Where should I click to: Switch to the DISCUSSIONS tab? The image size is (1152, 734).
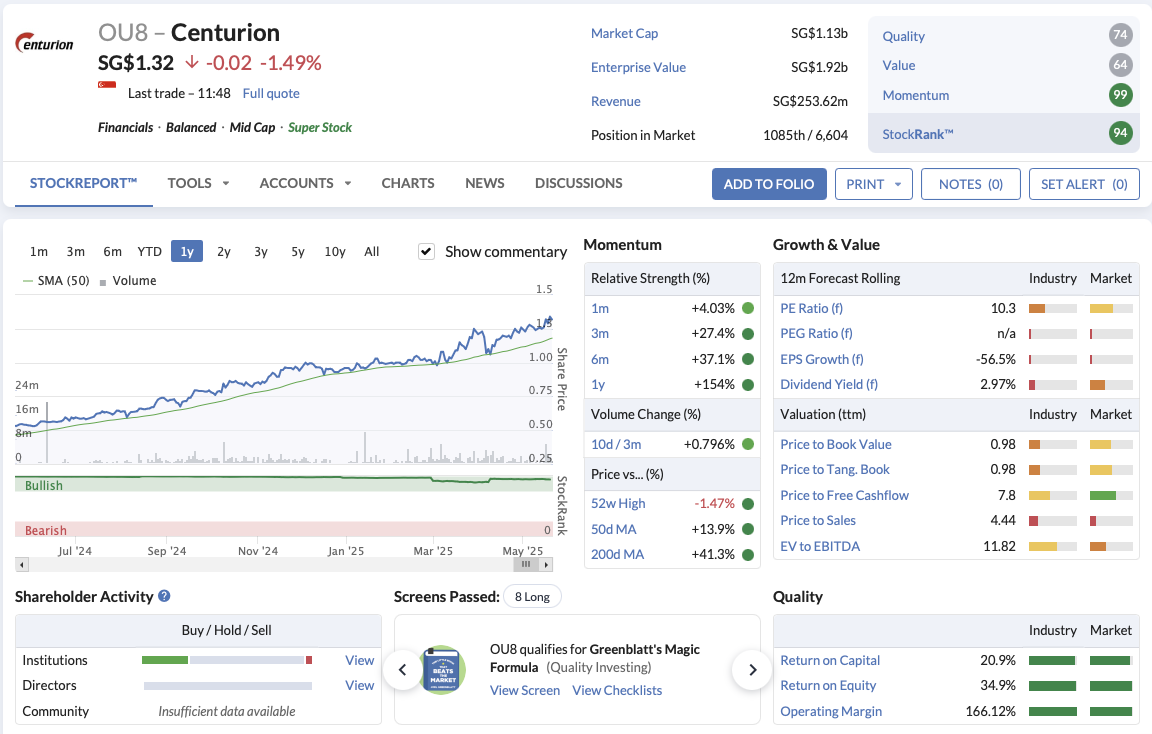click(578, 183)
